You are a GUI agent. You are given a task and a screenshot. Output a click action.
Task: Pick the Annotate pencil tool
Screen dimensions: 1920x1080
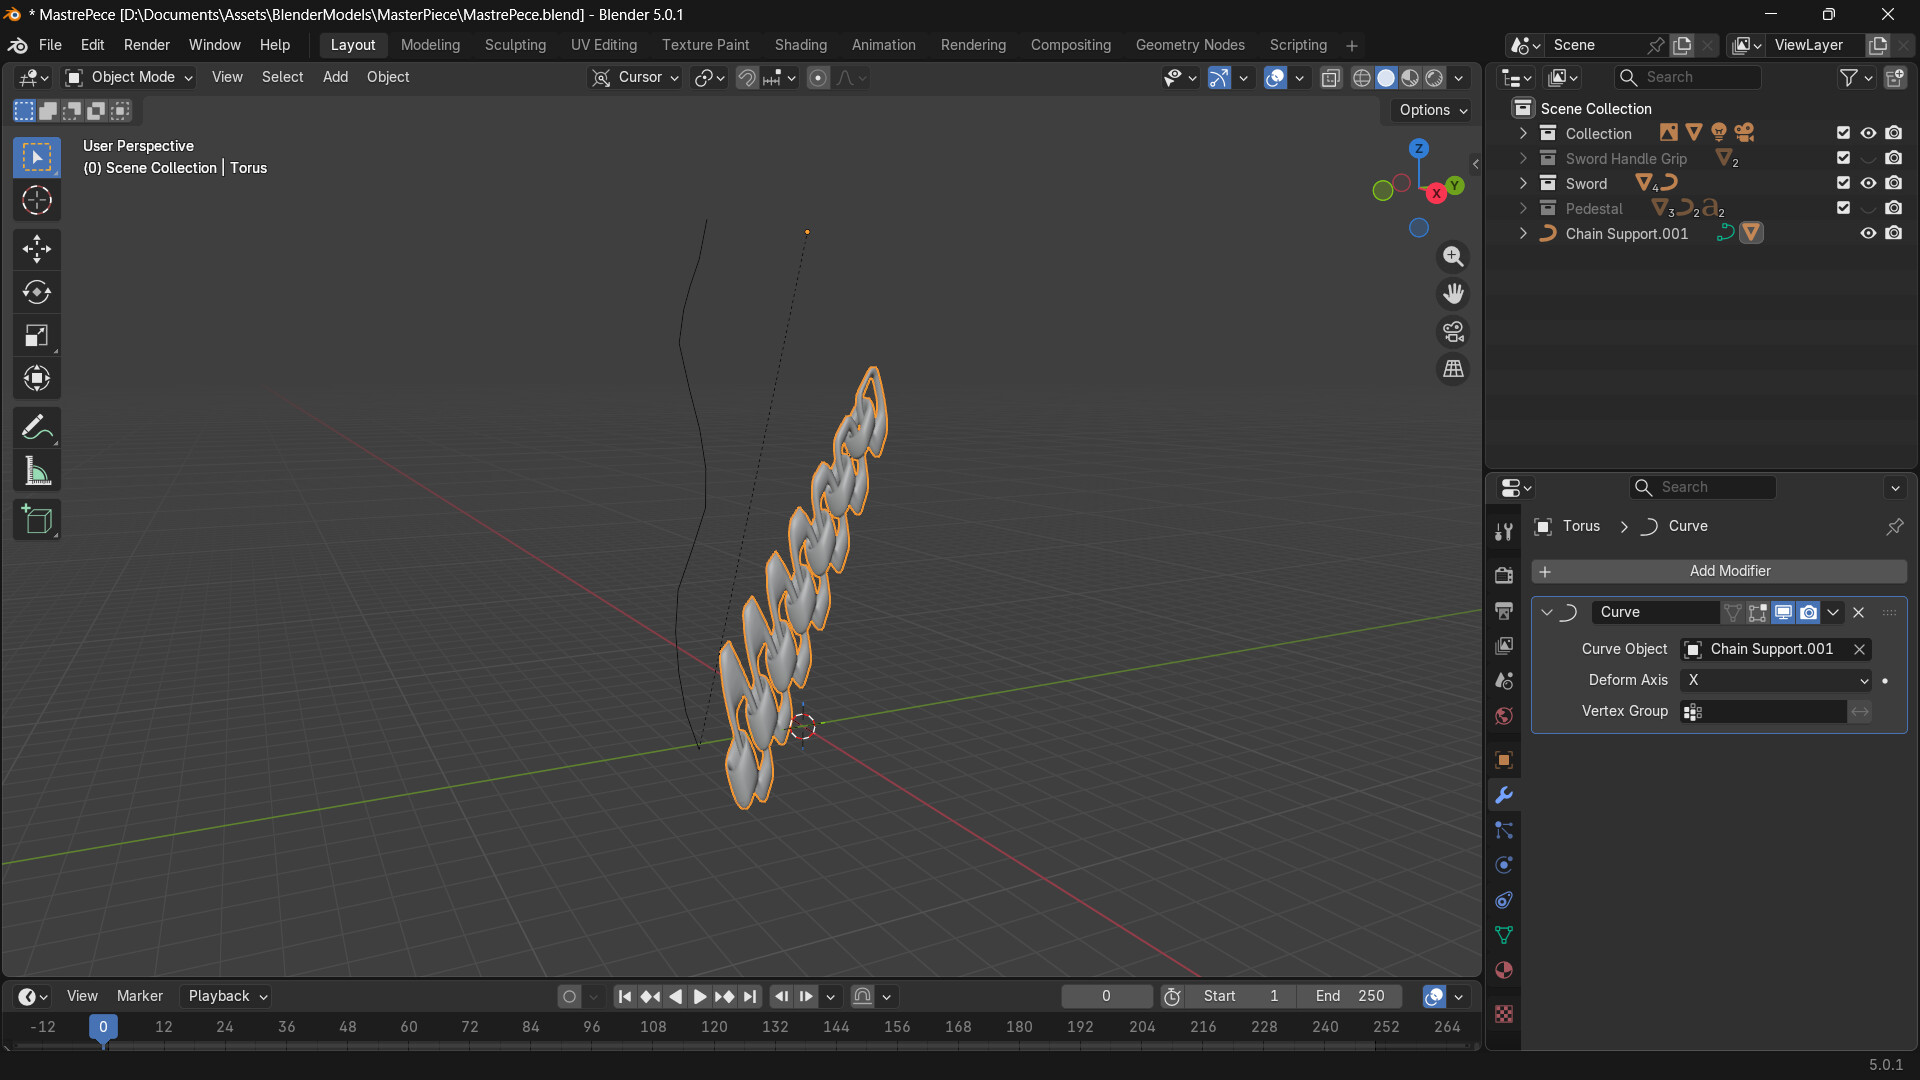[37, 428]
